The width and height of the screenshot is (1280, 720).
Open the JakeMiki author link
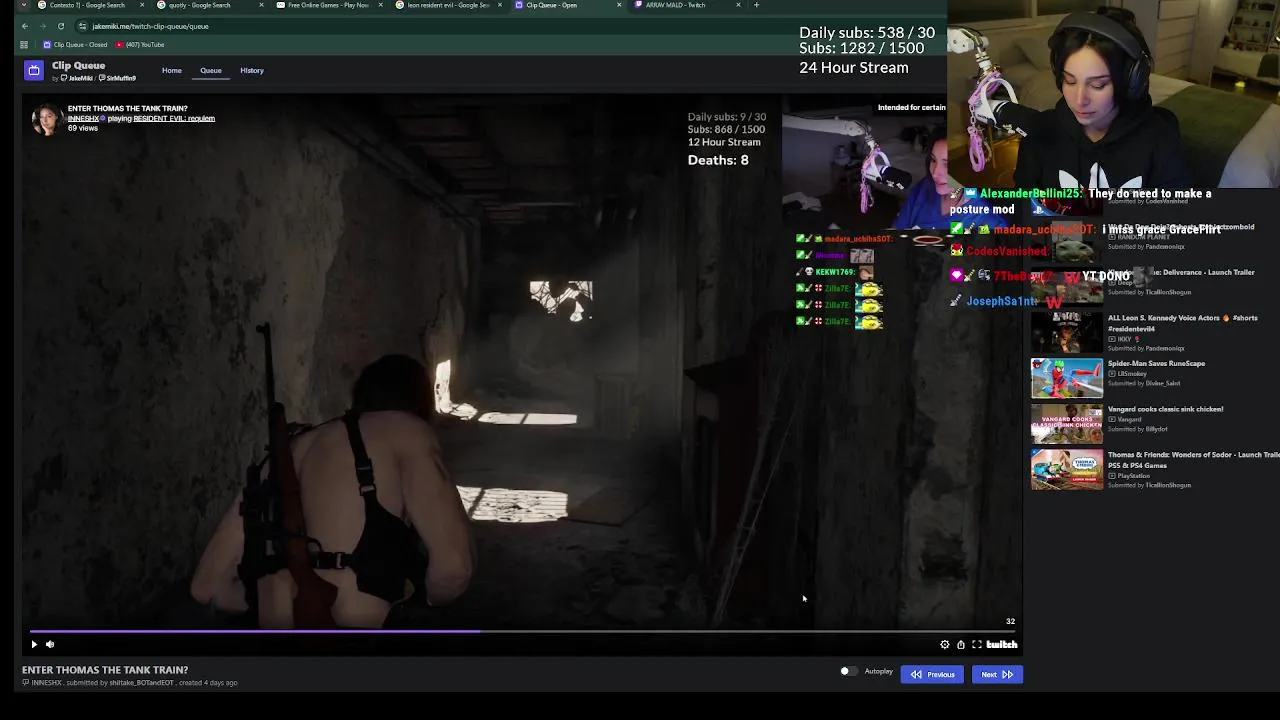[78, 78]
